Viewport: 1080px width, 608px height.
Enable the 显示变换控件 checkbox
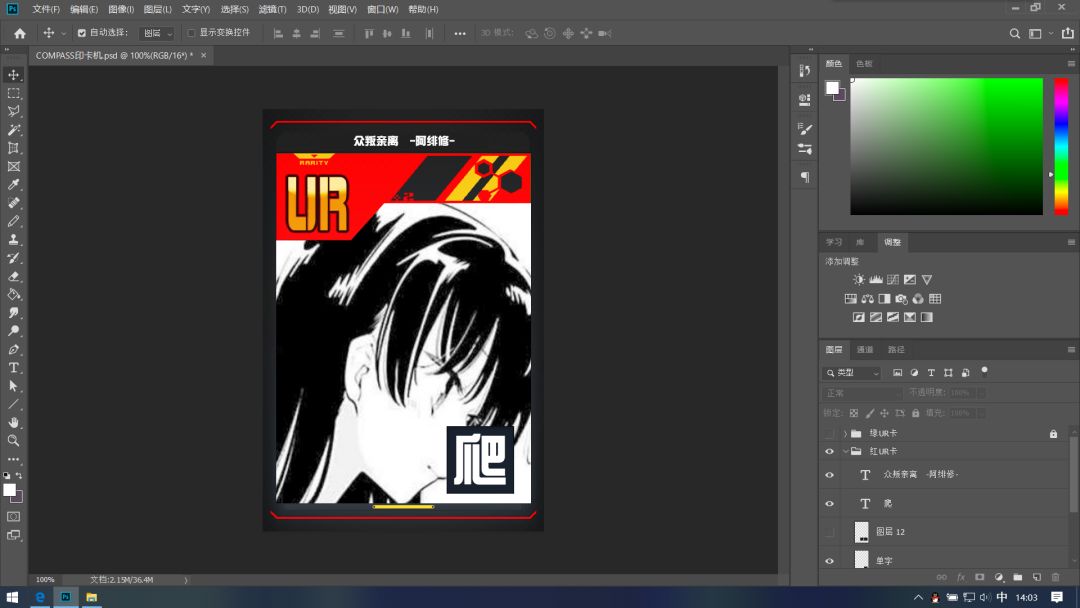pyautogui.click(x=192, y=33)
